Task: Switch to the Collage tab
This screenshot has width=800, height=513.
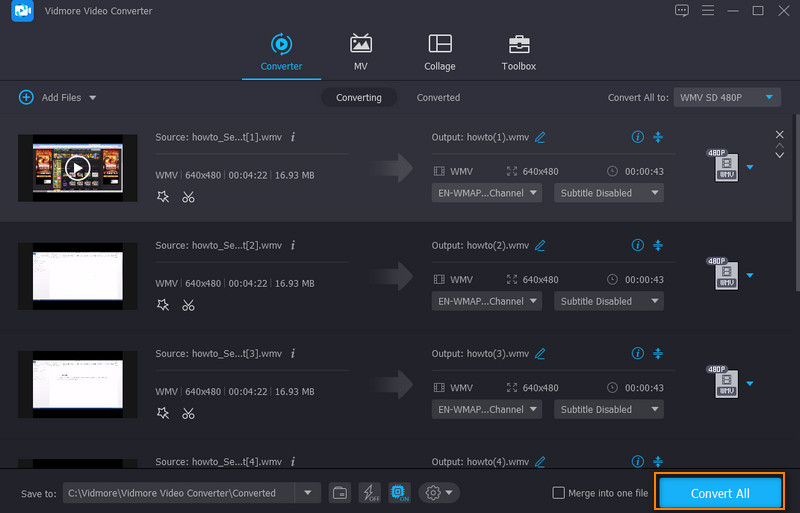Action: pos(439,52)
